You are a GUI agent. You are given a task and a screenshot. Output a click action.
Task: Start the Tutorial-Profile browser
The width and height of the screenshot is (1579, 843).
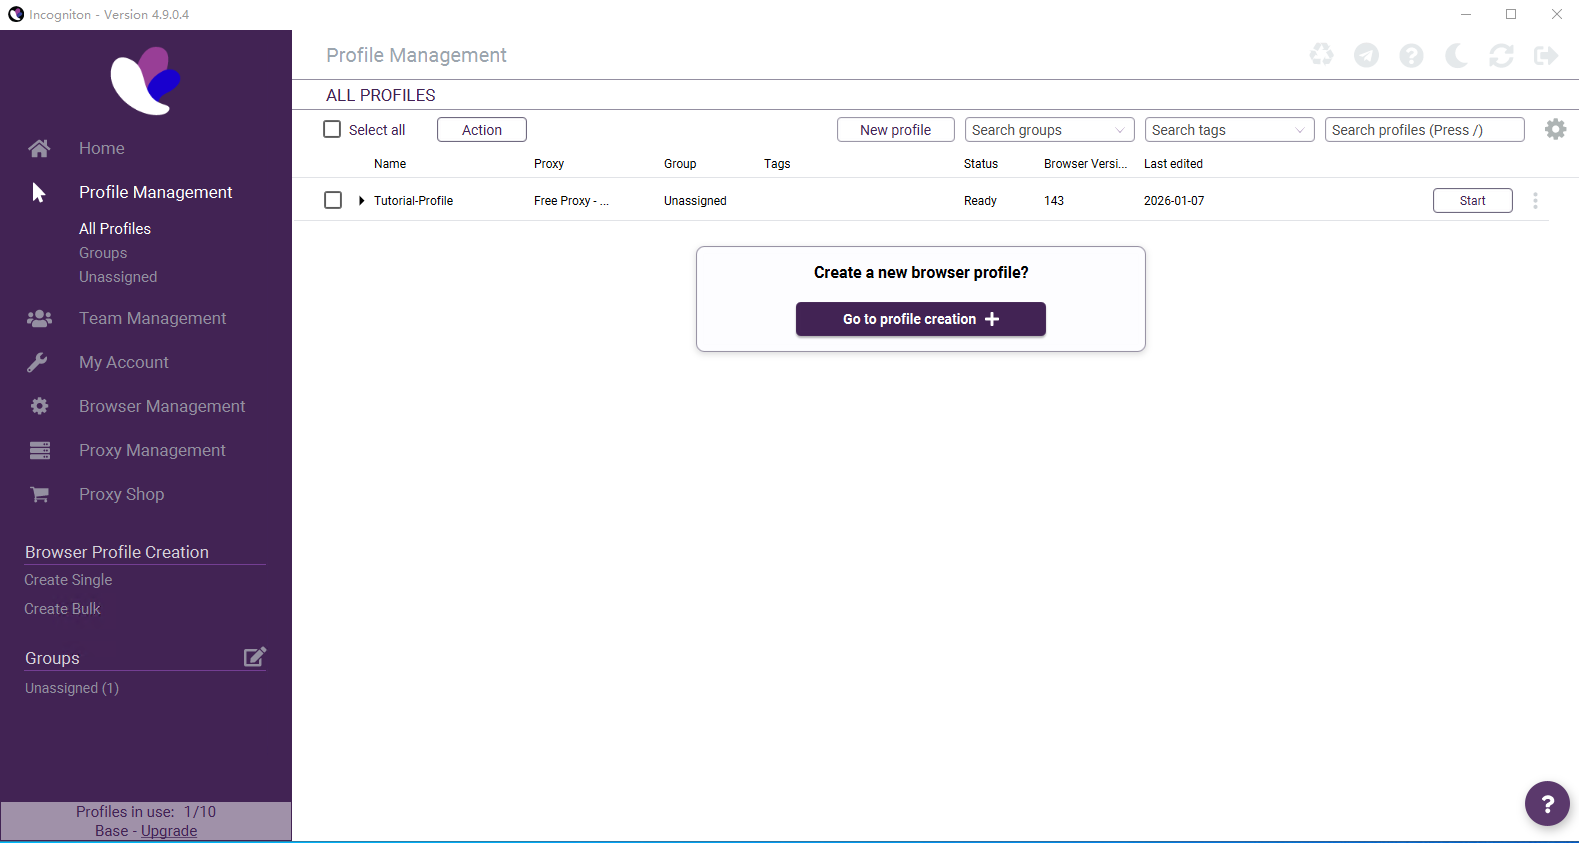[1472, 201]
